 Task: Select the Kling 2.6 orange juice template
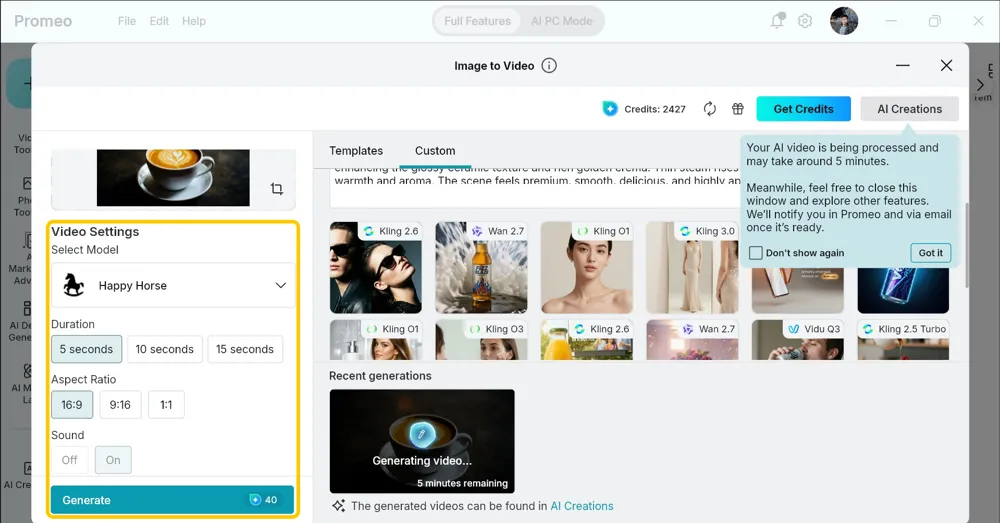(x=587, y=340)
